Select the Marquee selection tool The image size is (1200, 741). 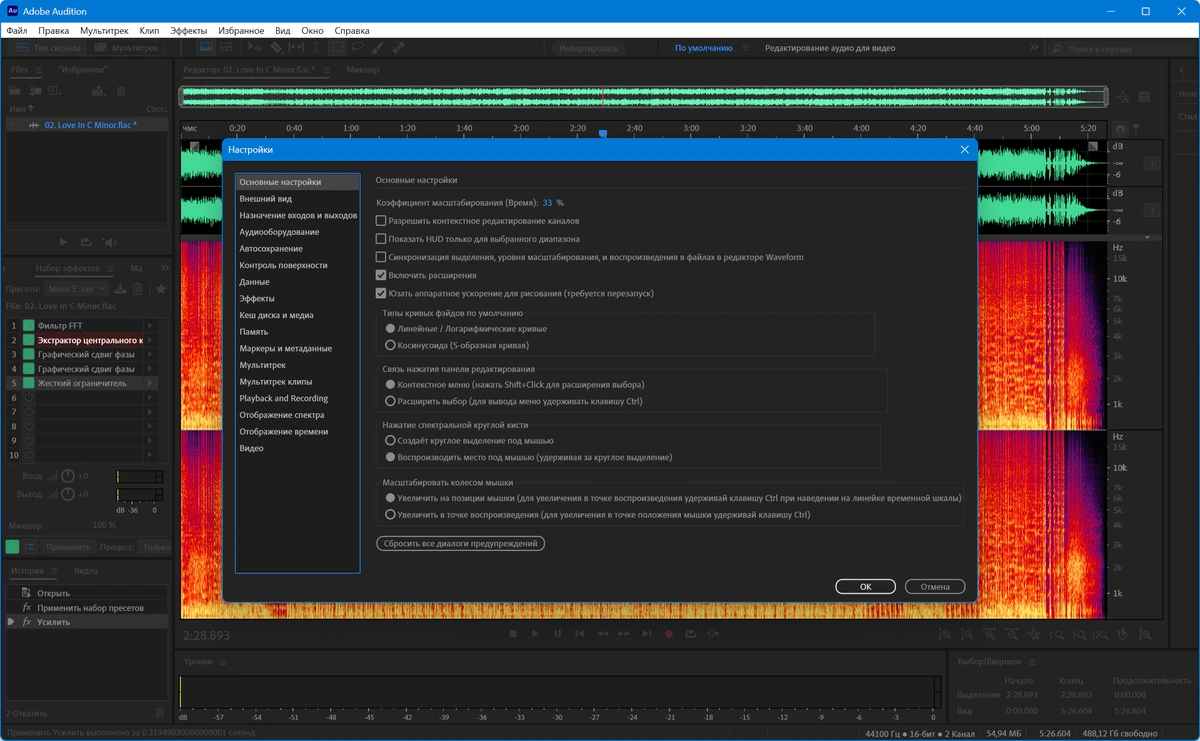pyautogui.click(x=337, y=47)
